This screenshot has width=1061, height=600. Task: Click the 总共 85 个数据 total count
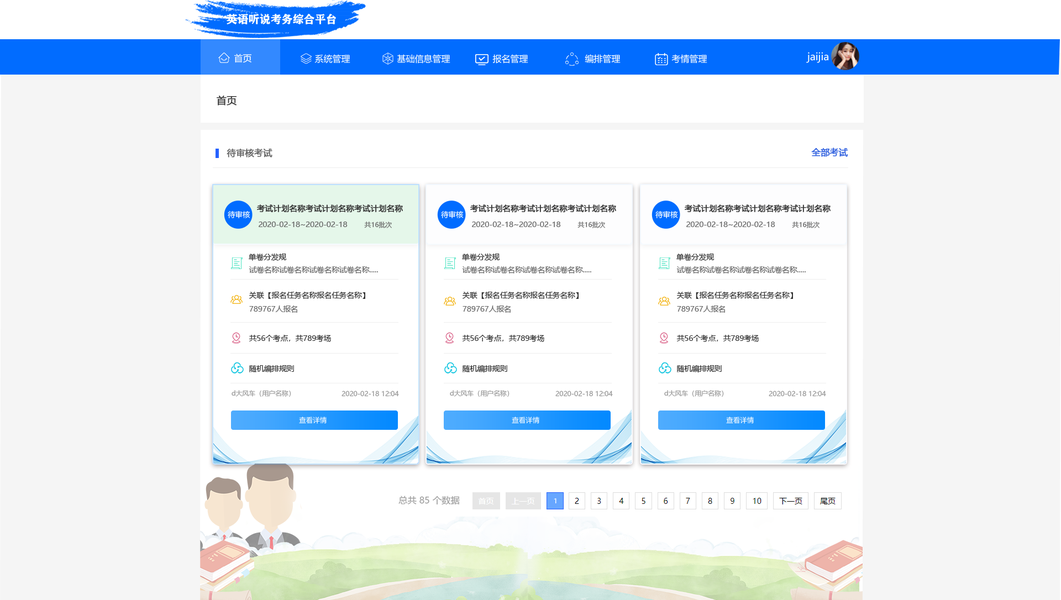click(429, 501)
